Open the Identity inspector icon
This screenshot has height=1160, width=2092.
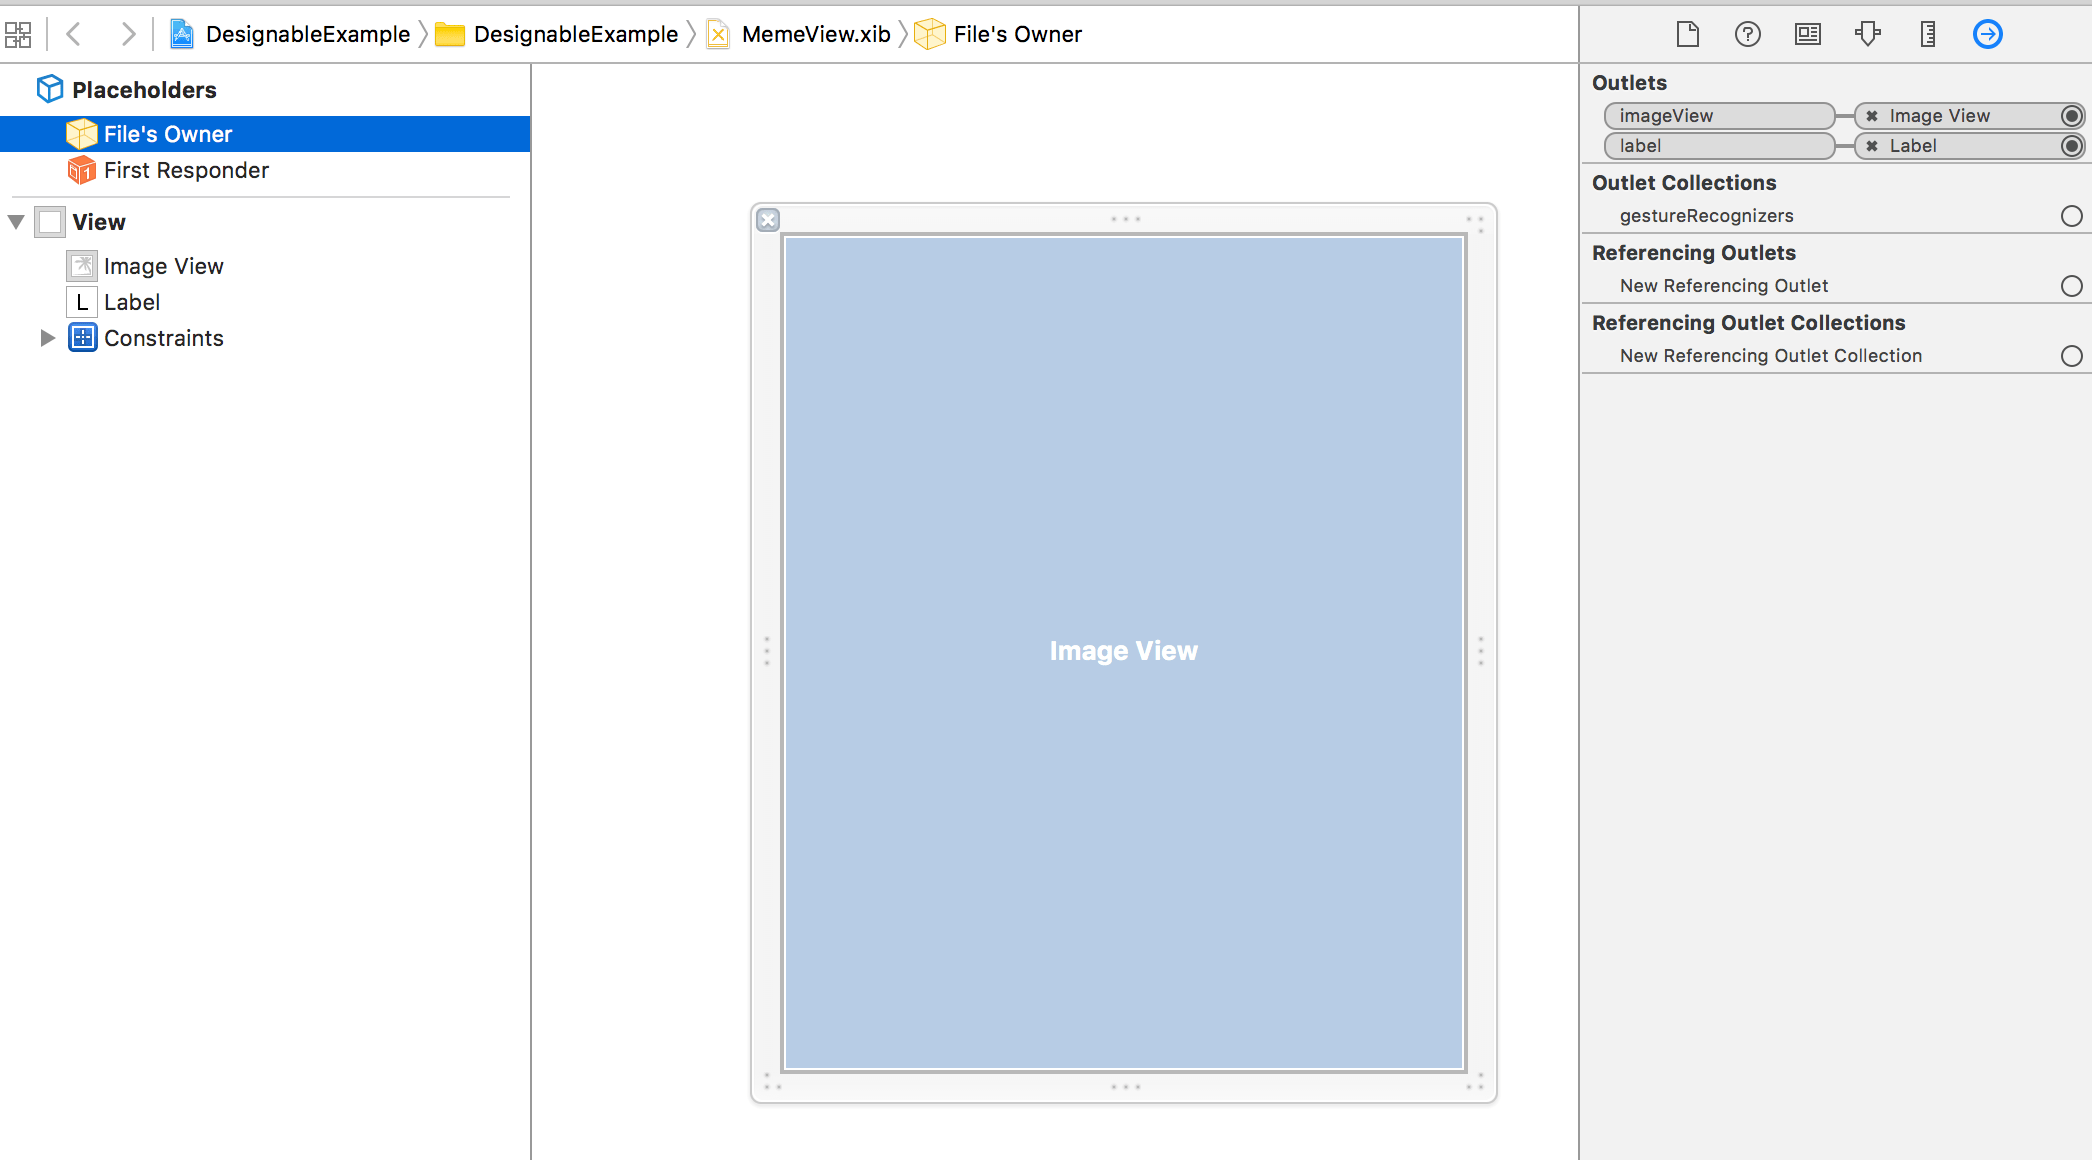1807,34
